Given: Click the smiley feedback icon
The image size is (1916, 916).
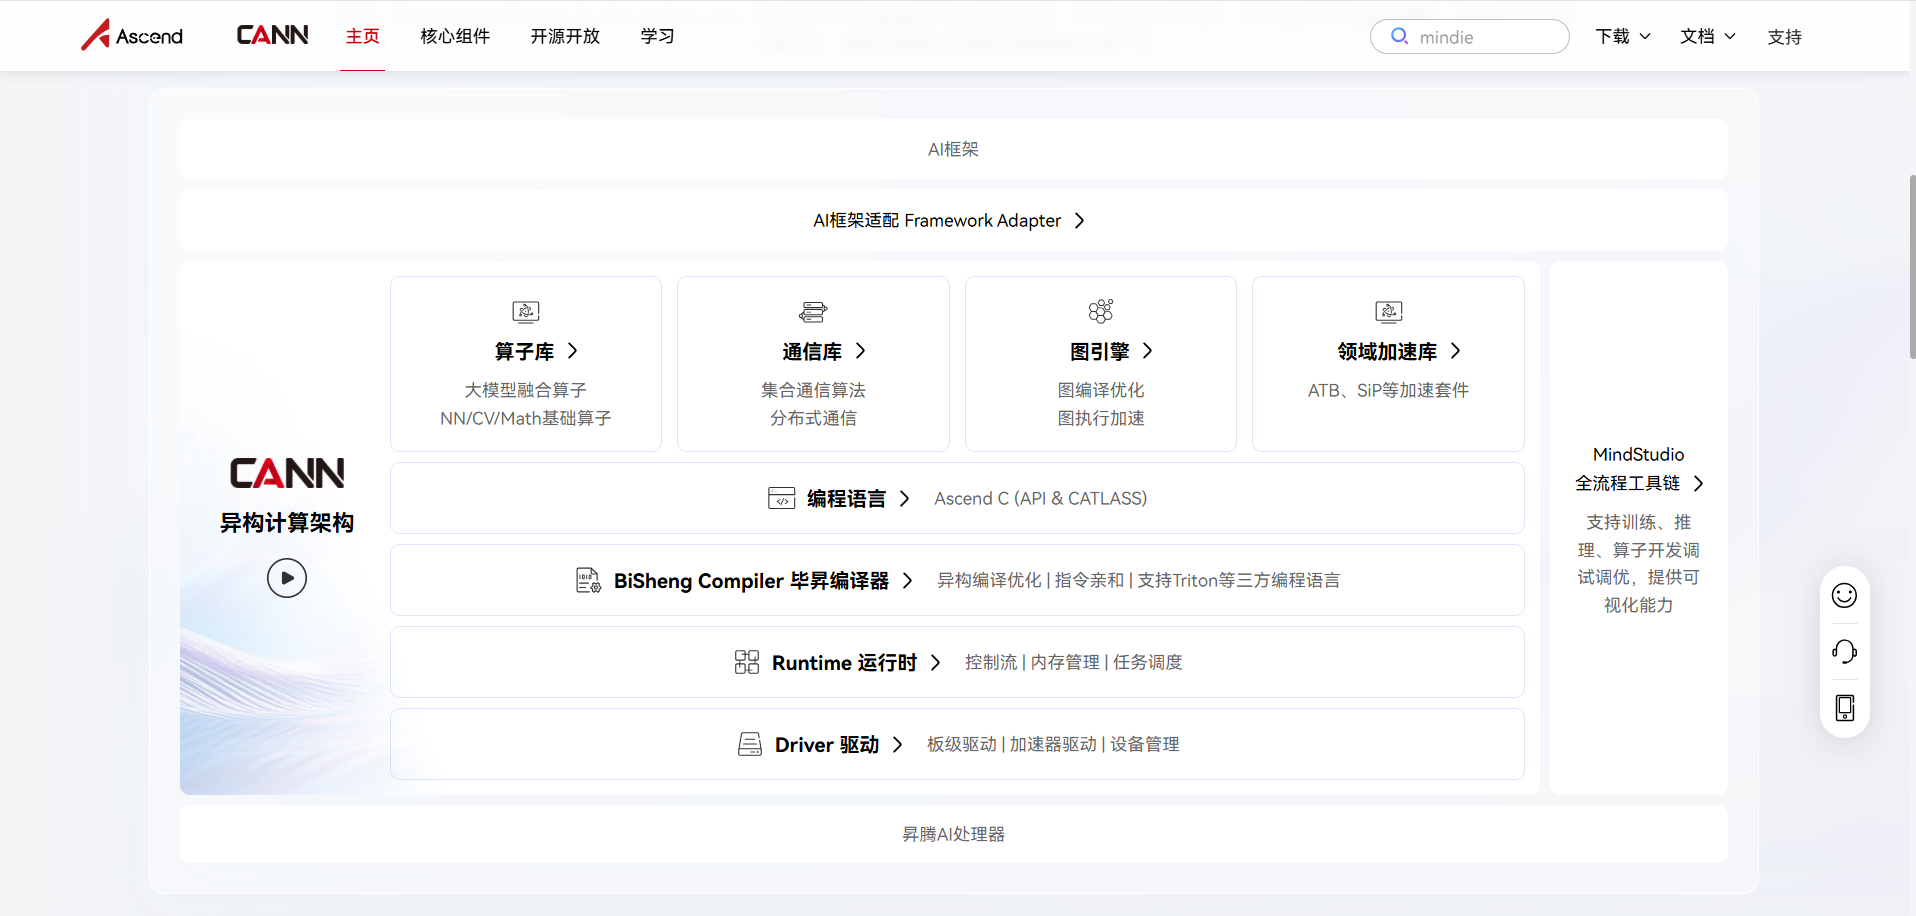Looking at the screenshot, I should point(1844,595).
